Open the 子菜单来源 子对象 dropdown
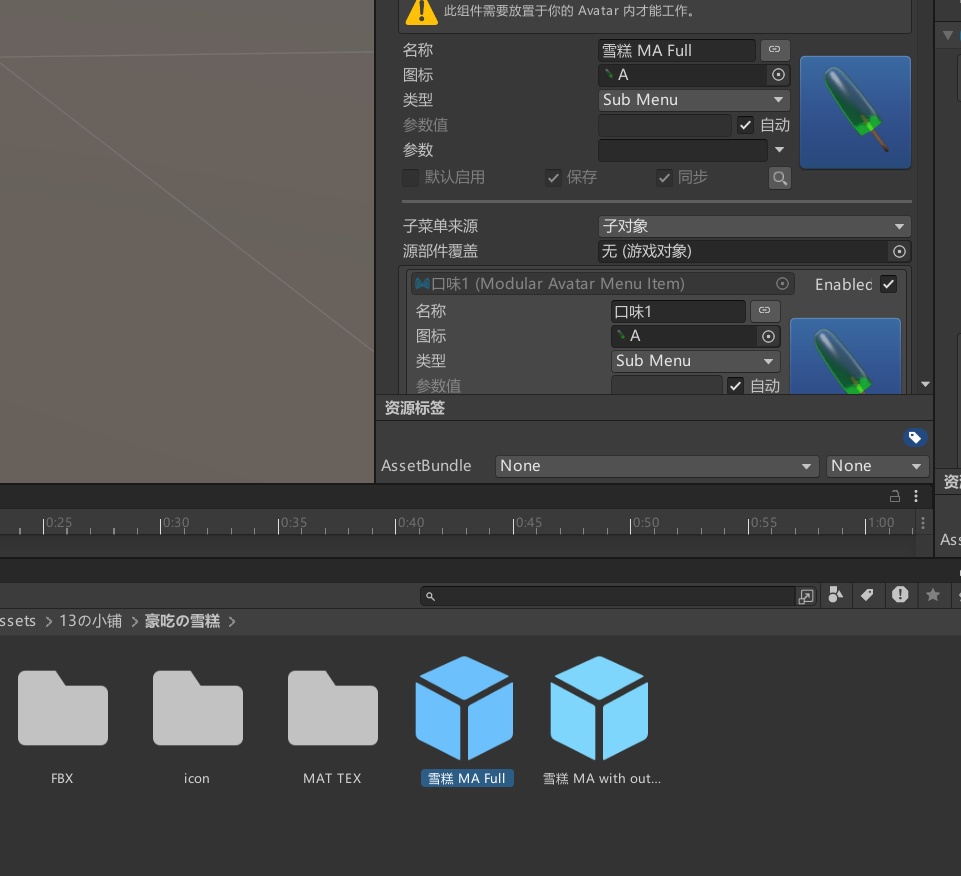 coord(754,226)
